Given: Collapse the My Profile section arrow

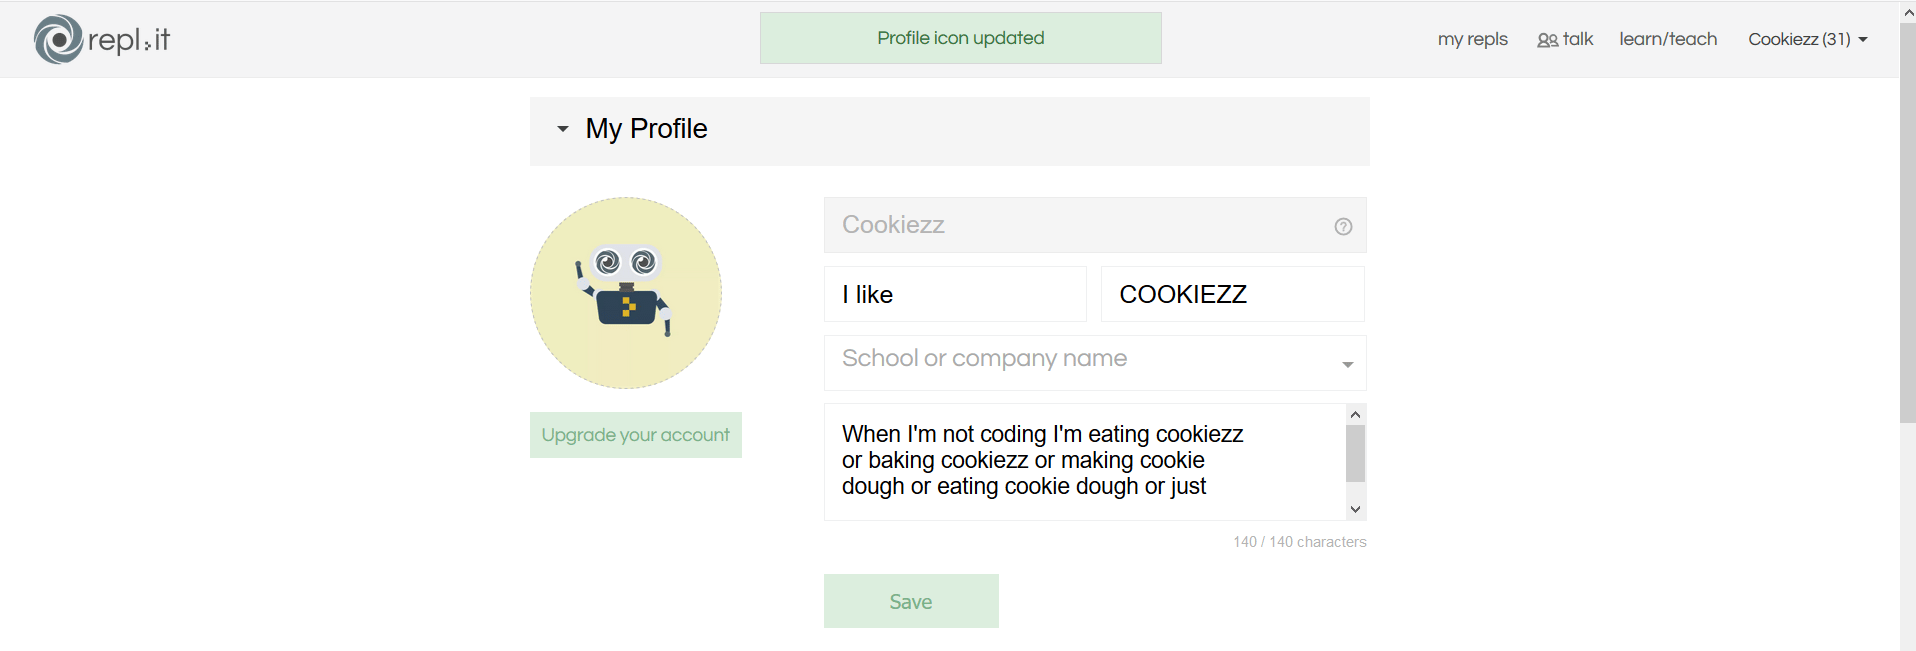Looking at the screenshot, I should (563, 129).
